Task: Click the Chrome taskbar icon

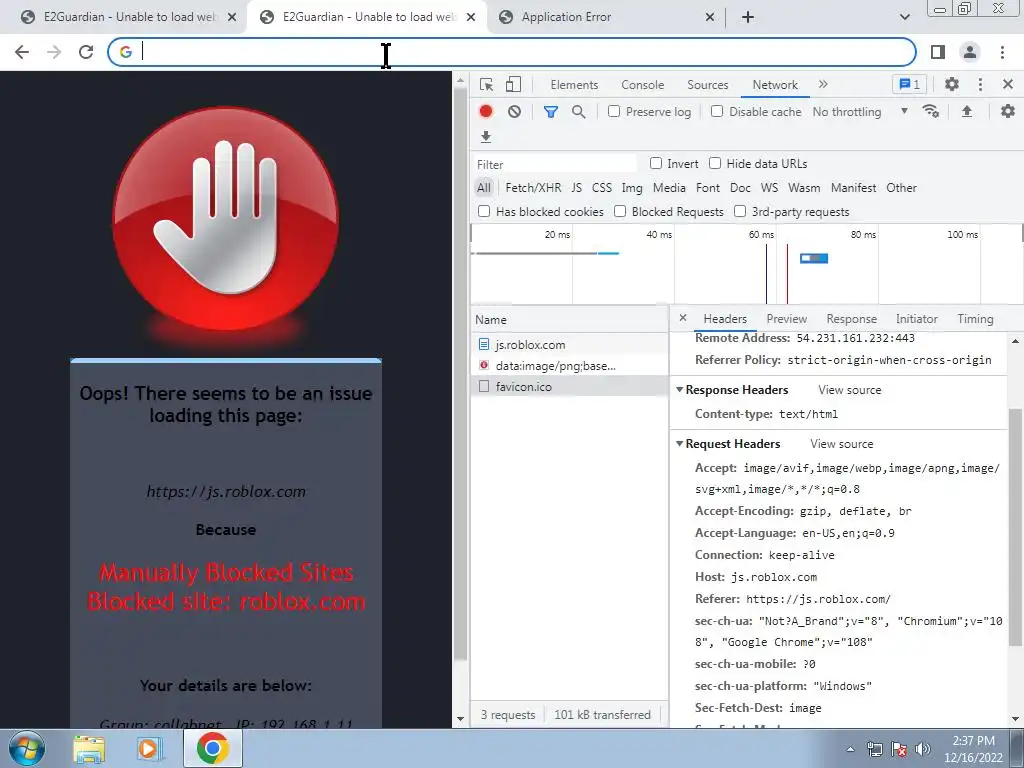Action: click(x=212, y=748)
